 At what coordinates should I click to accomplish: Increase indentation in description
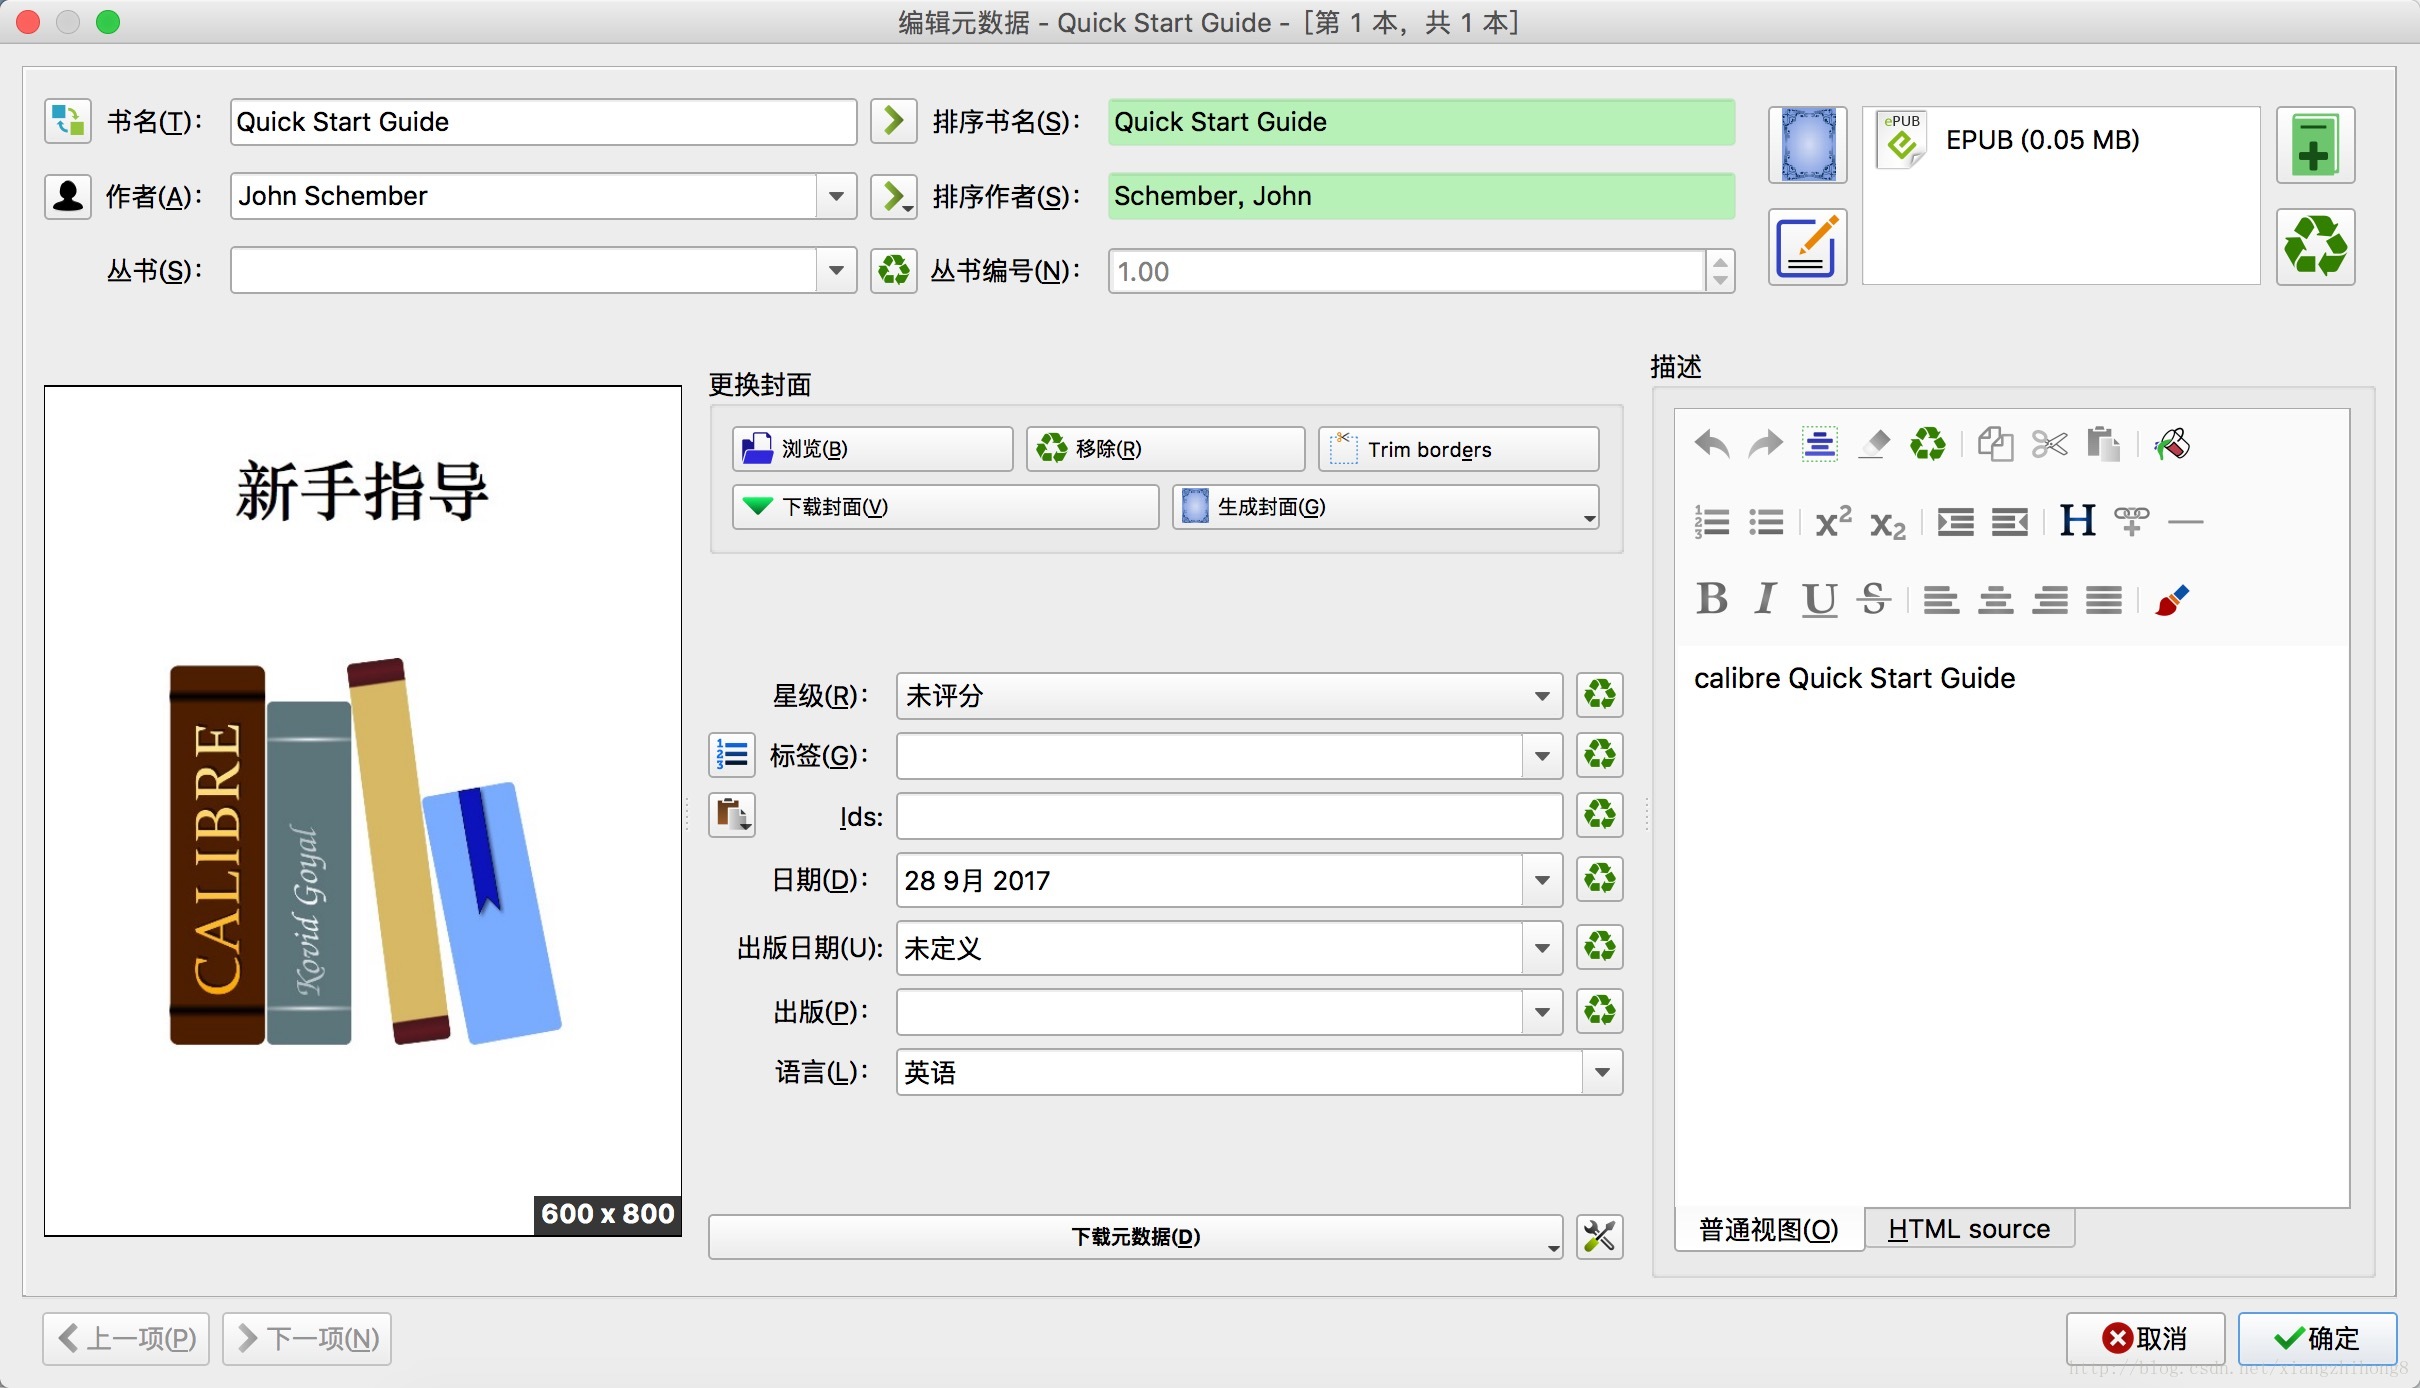(x=1955, y=521)
